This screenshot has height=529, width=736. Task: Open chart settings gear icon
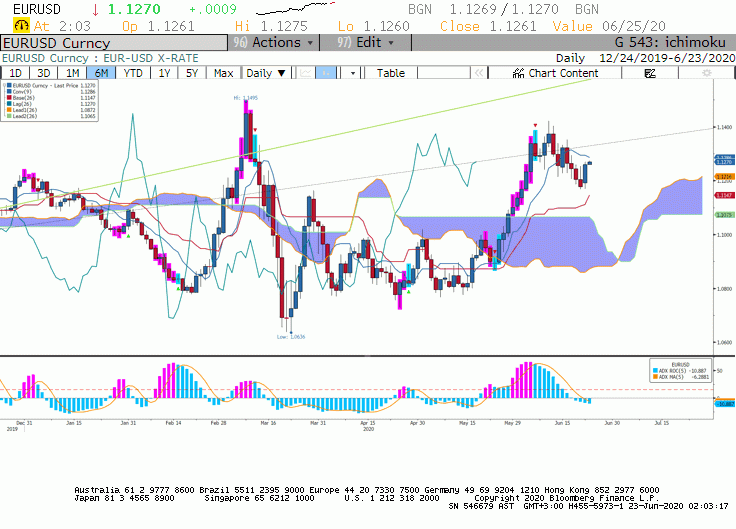pos(706,73)
